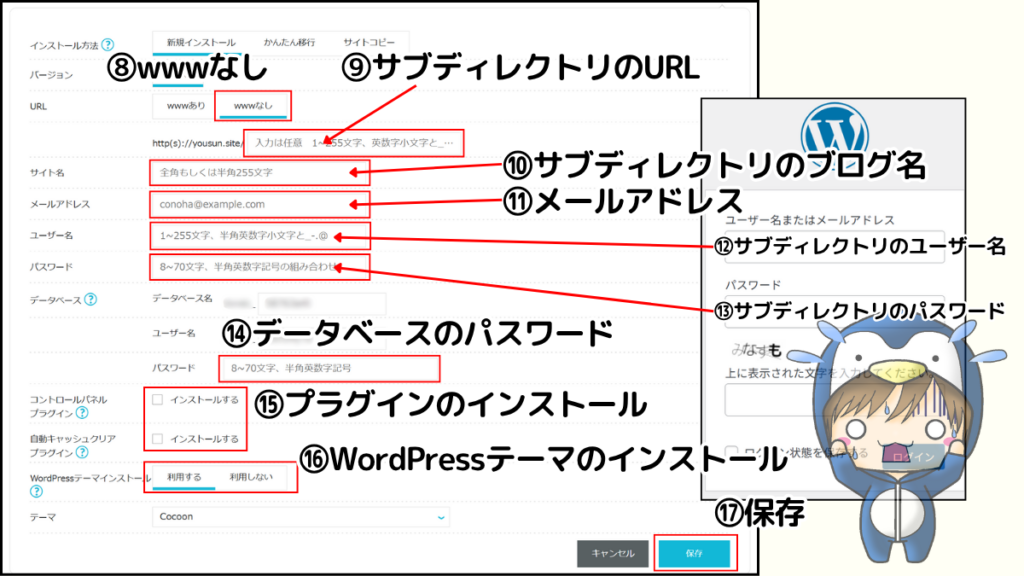
Task: Click the http(s)://yousun.site/ URL prefix text
Action: click(x=197, y=143)
